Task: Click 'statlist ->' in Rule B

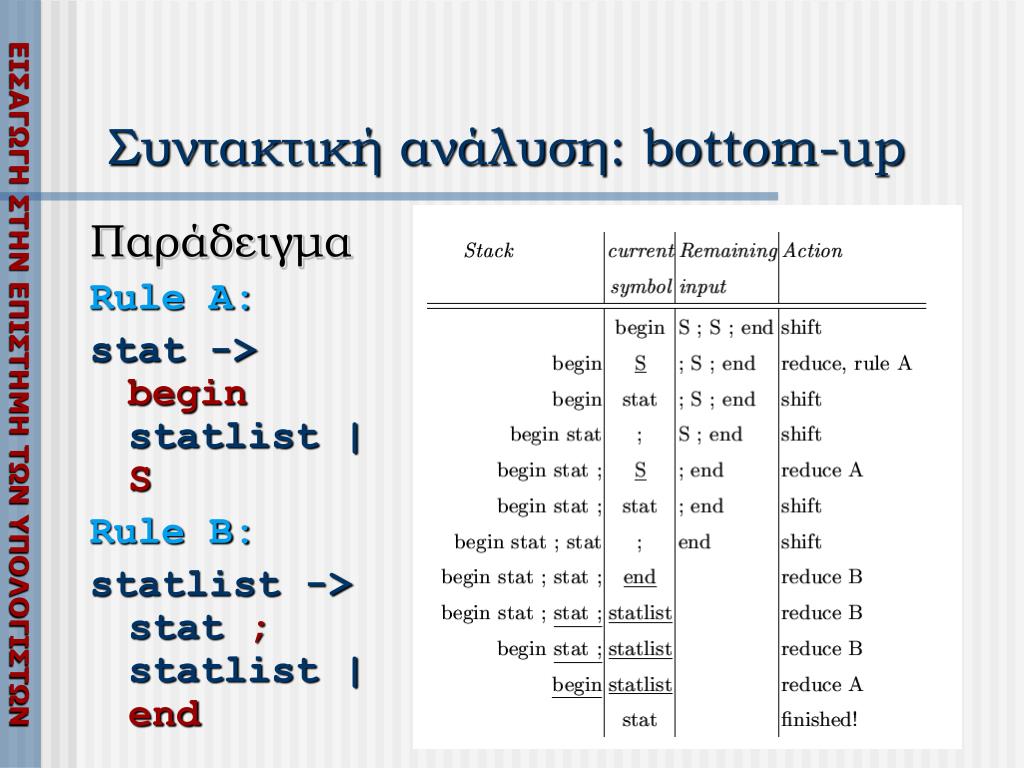Action: click(222, 584)
